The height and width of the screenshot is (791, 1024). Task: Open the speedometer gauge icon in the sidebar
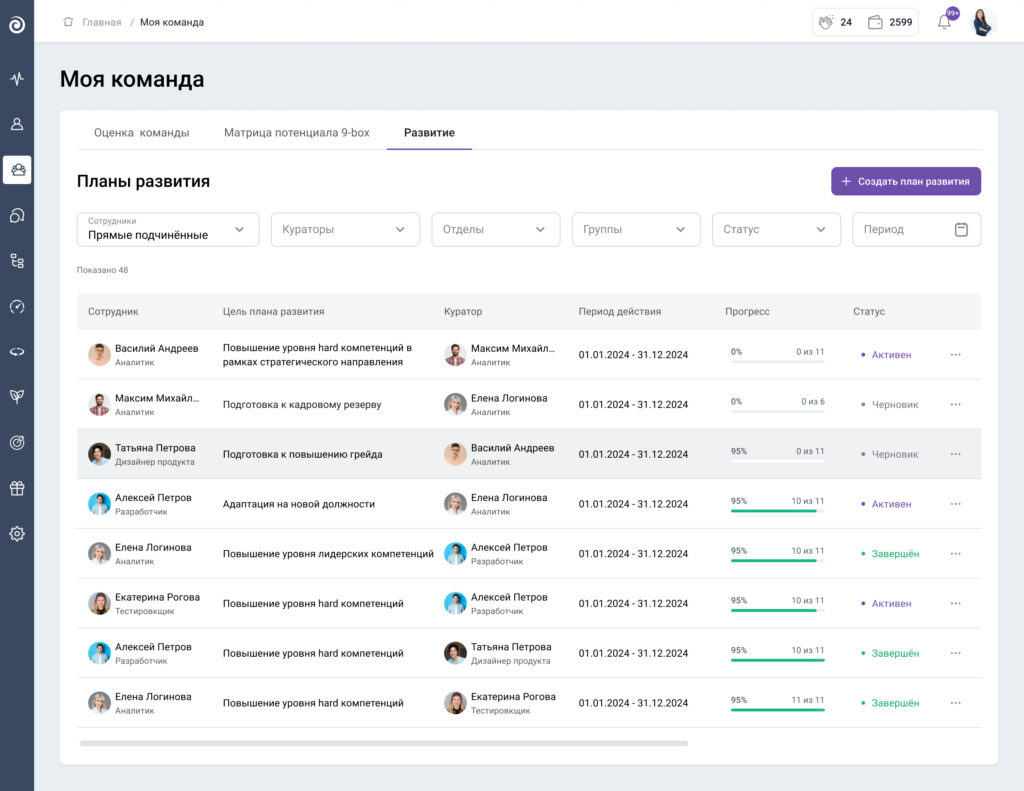coord(17,306)
